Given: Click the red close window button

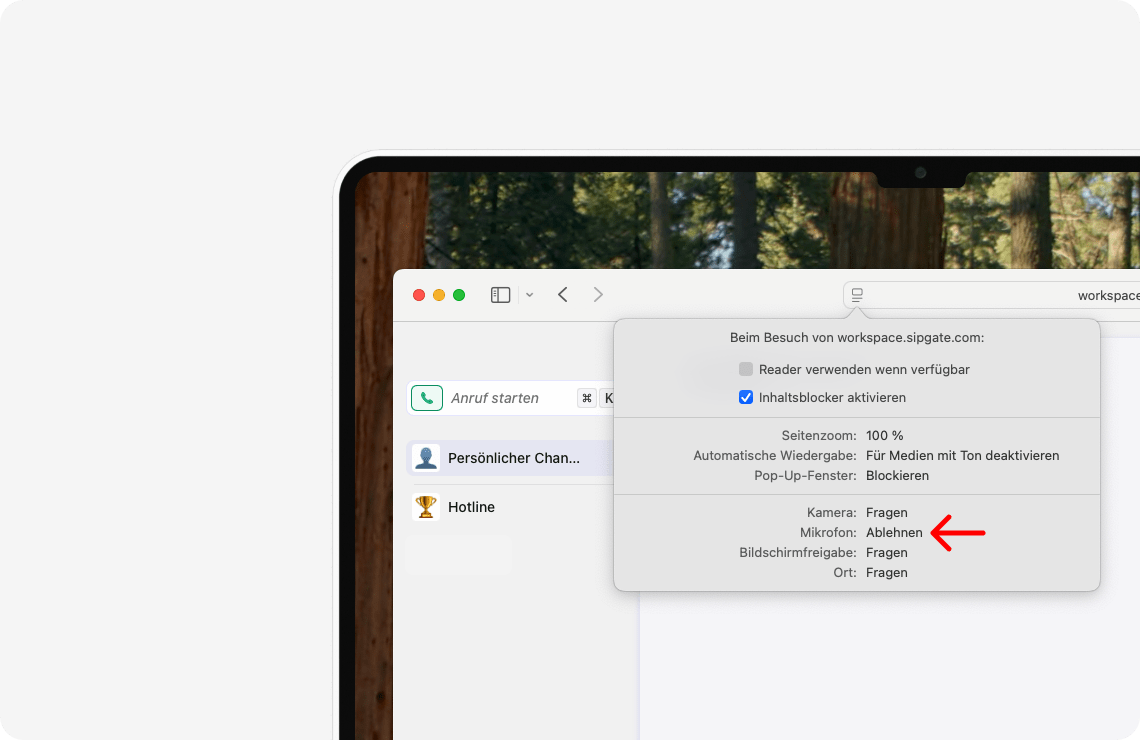Looking at the screenshot, I should click(x=419, y=295).
